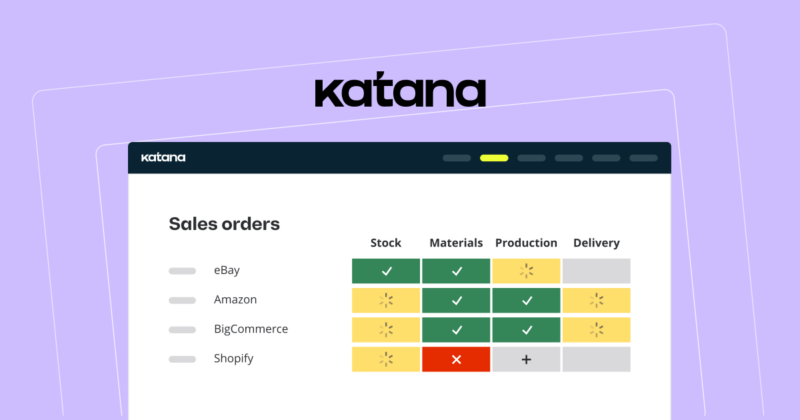Screen dimensions: 800x420
Task: Click the Katana logo in the navbar
Action: (x=163, y=157)
